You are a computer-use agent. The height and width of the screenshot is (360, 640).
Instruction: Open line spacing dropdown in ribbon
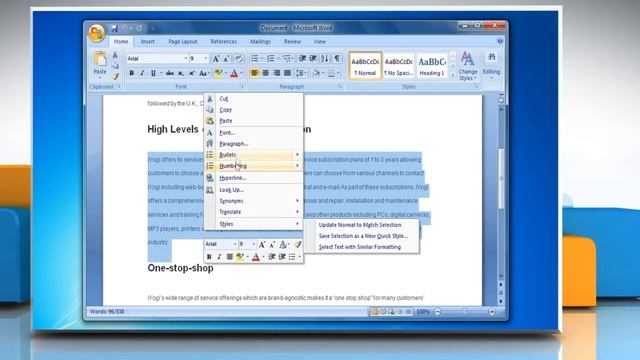302,73
